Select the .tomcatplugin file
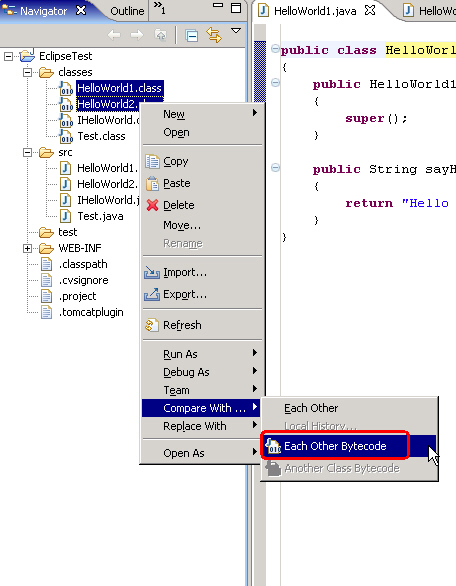This screenshot has width=456, height=586. click(x=91, y=312)
